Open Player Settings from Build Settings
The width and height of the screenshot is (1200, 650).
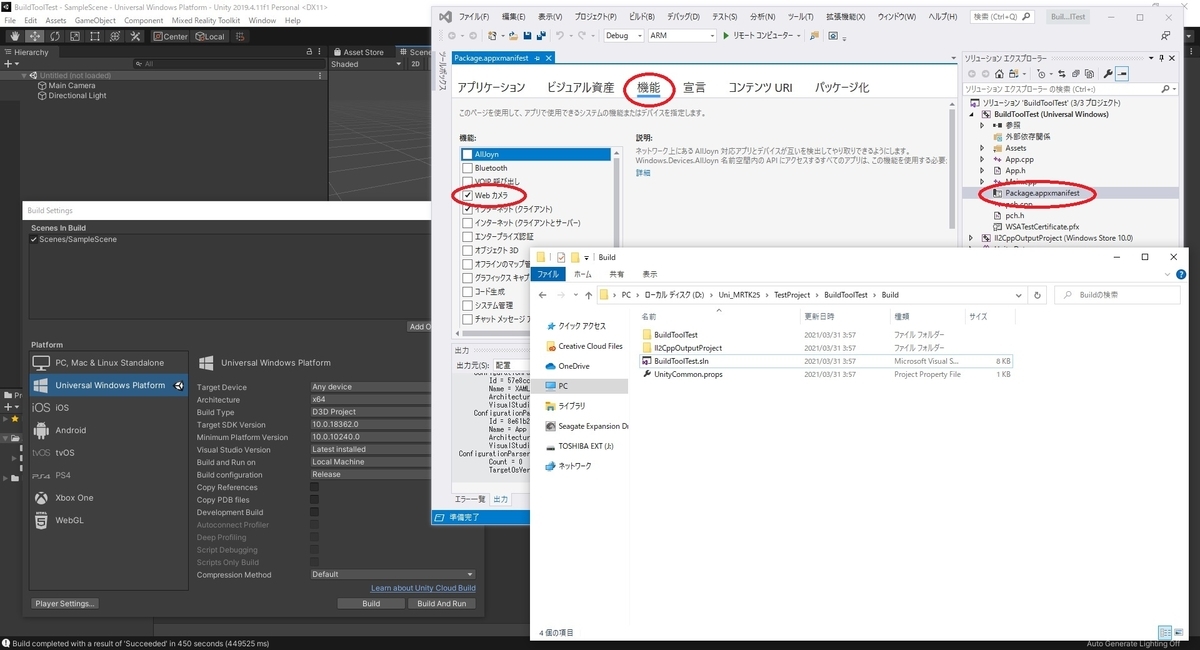coord(65,604)
